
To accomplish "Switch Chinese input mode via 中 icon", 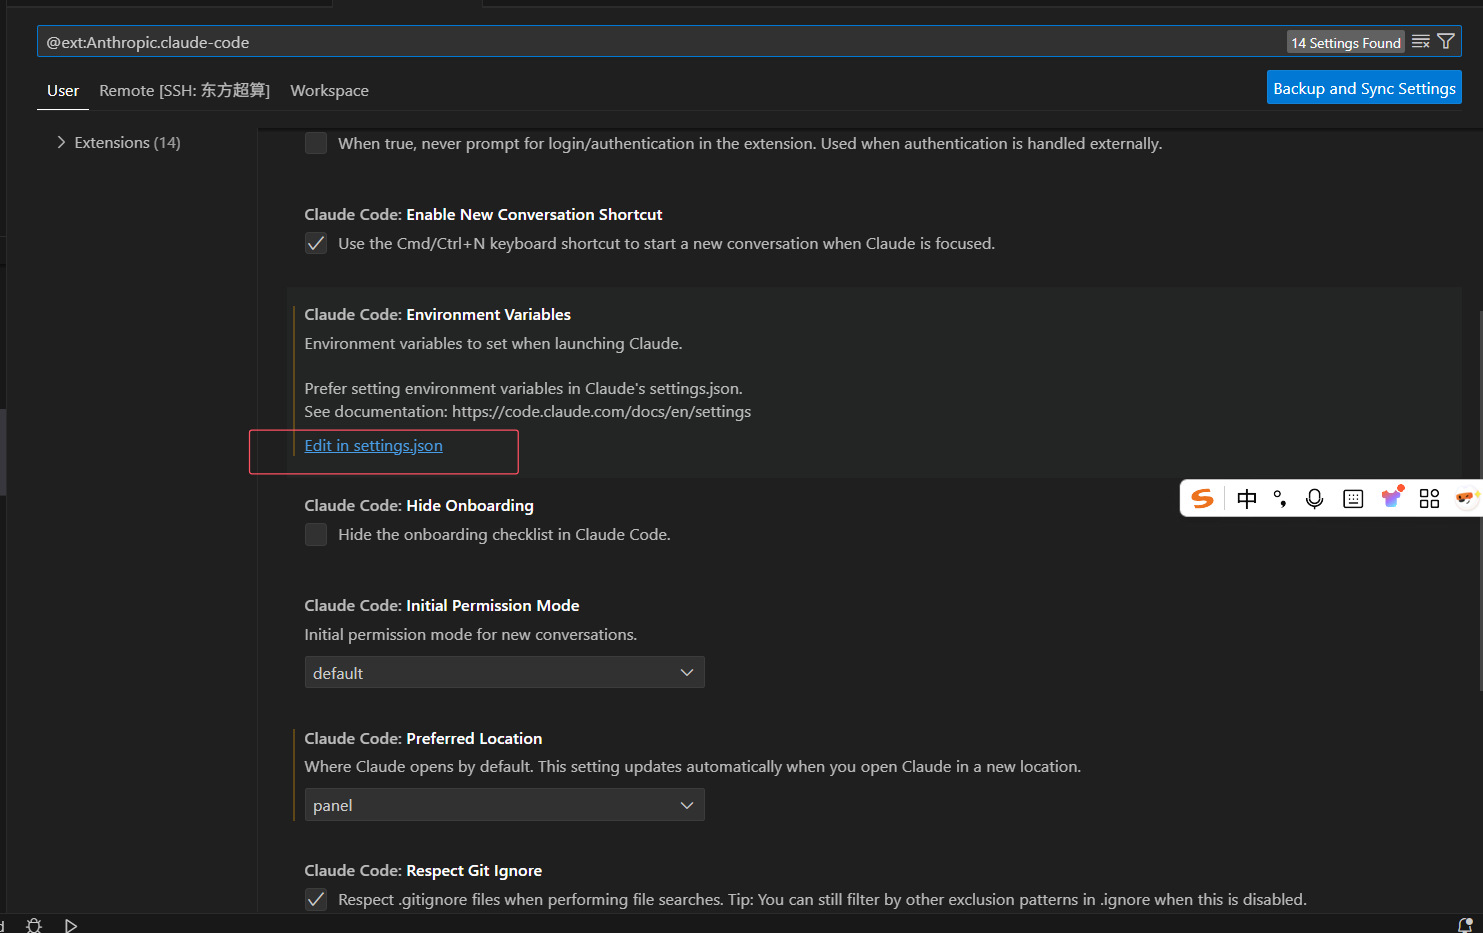I will [1247, 498].
